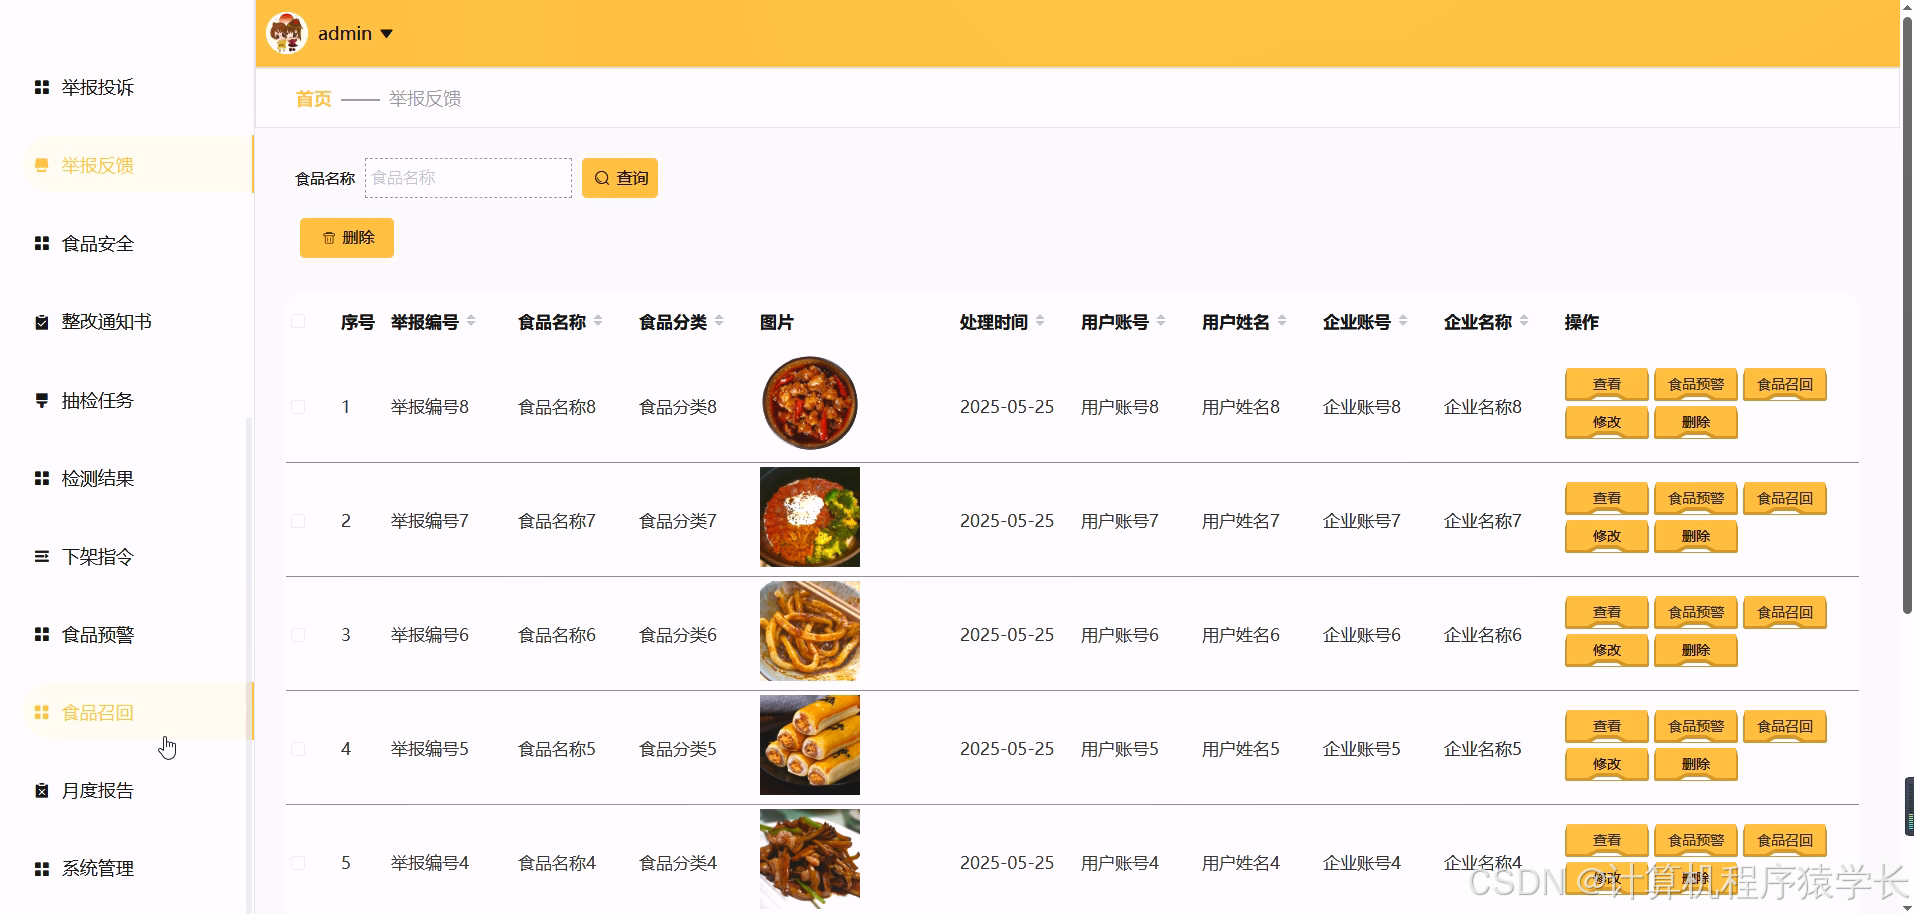Click the 食品安全 menu icon

(x=41, y=243)
